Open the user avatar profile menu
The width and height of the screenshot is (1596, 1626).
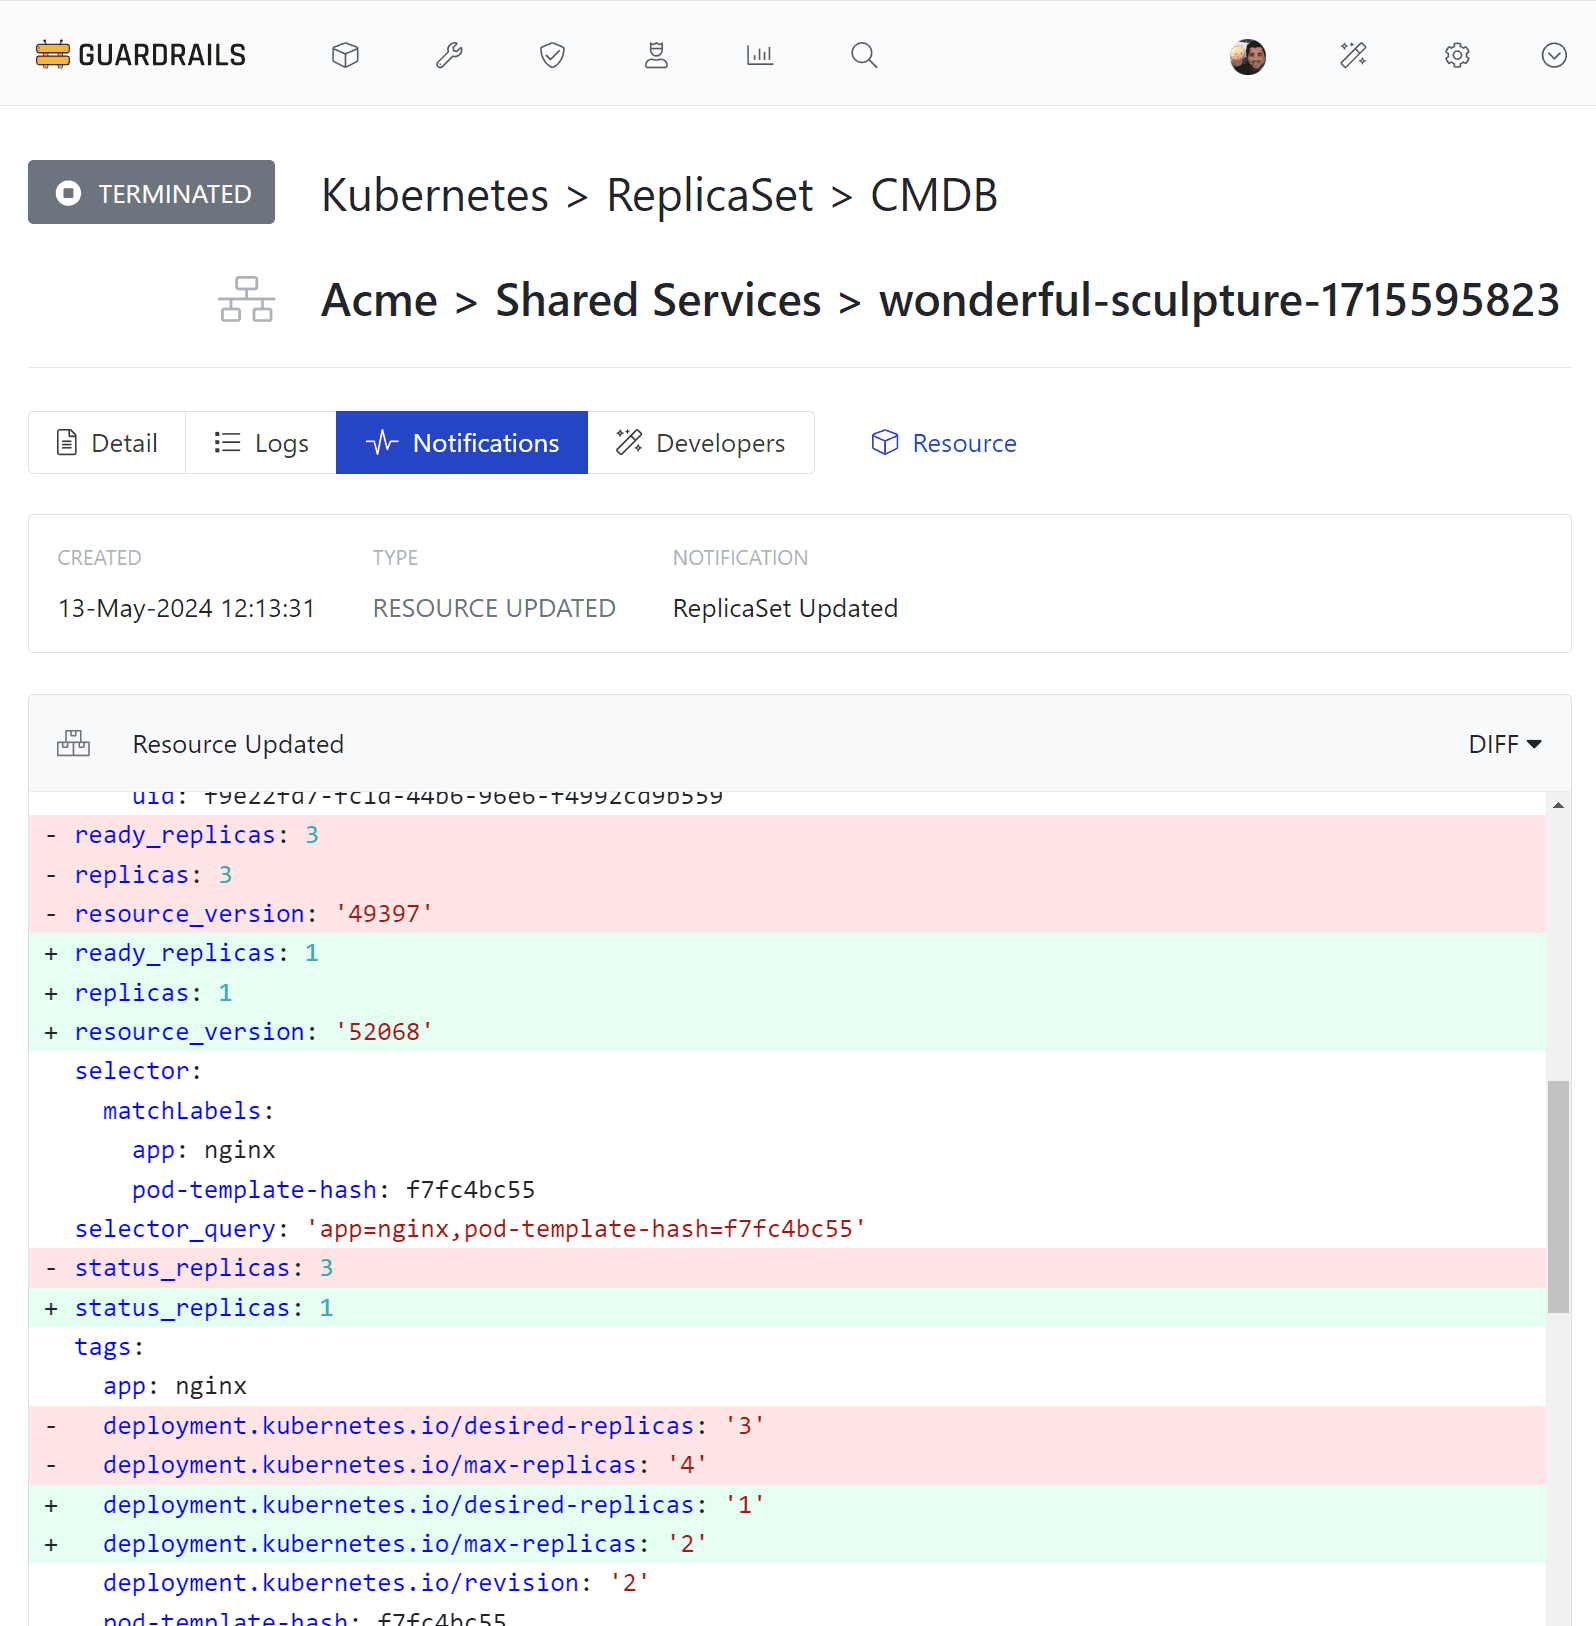1248,56
